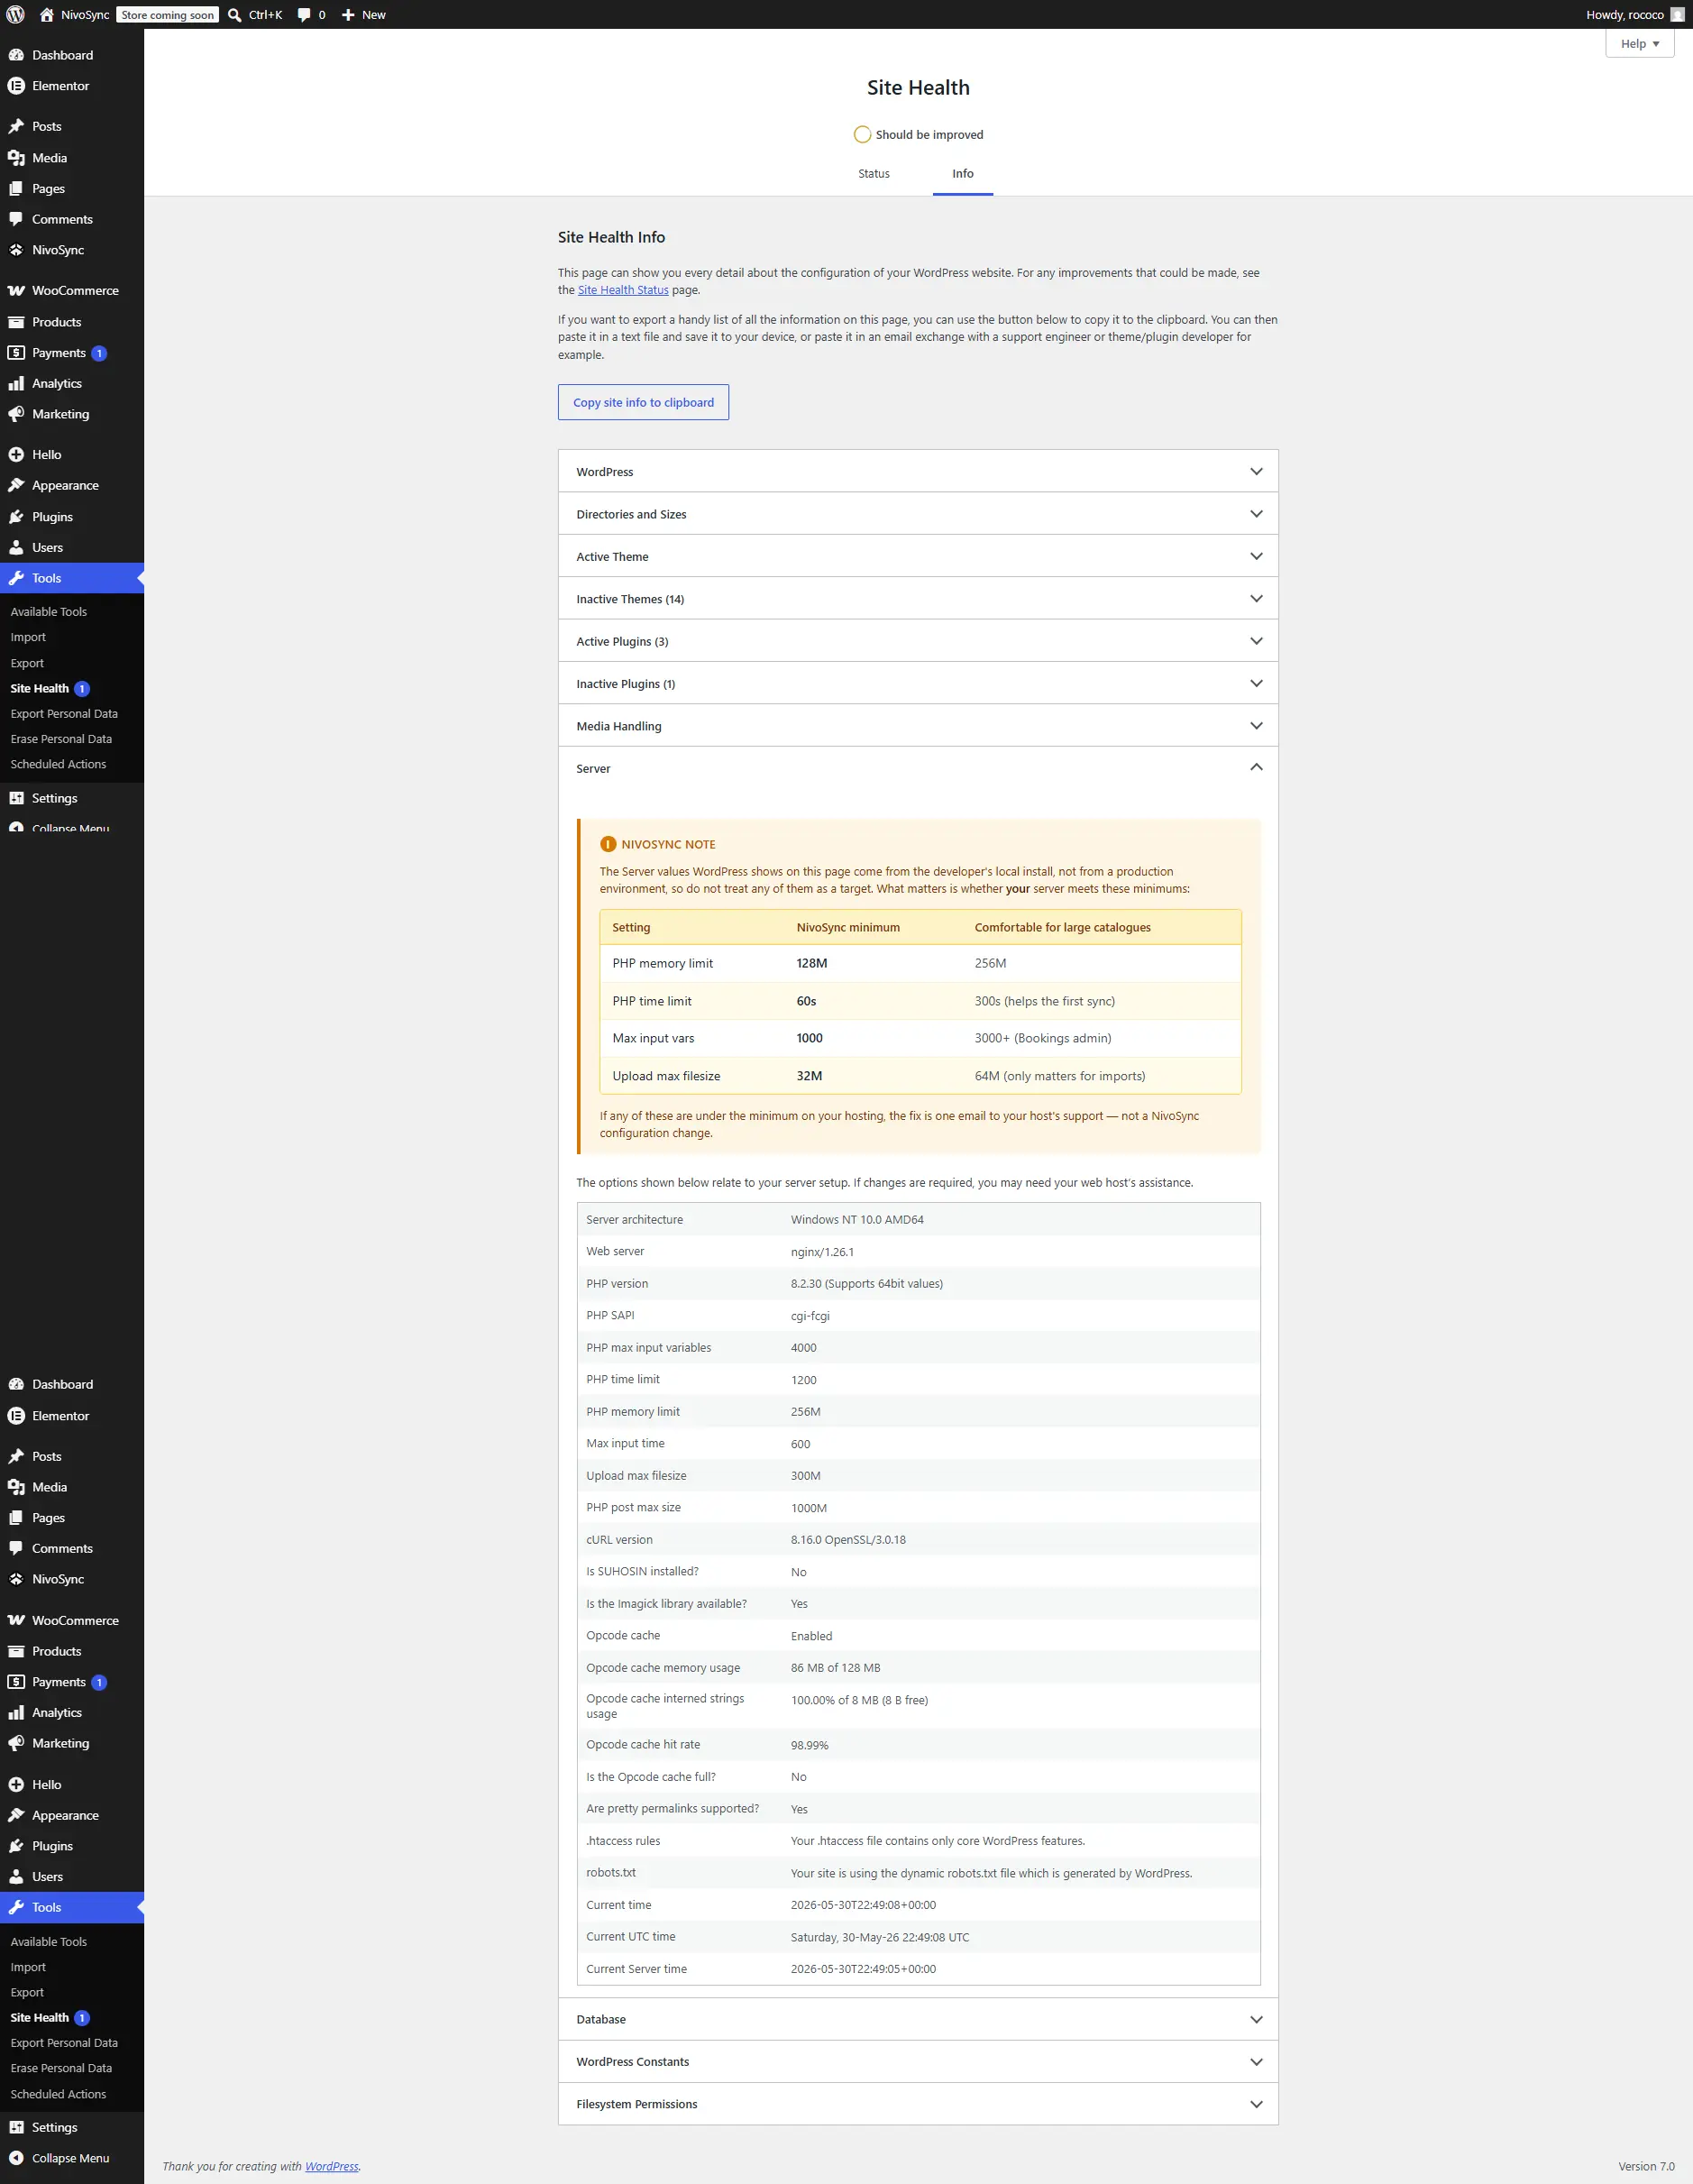Click the magnifier search icon beside Ctrl+K
The image size is (1693, 2184).
[234, 15]
